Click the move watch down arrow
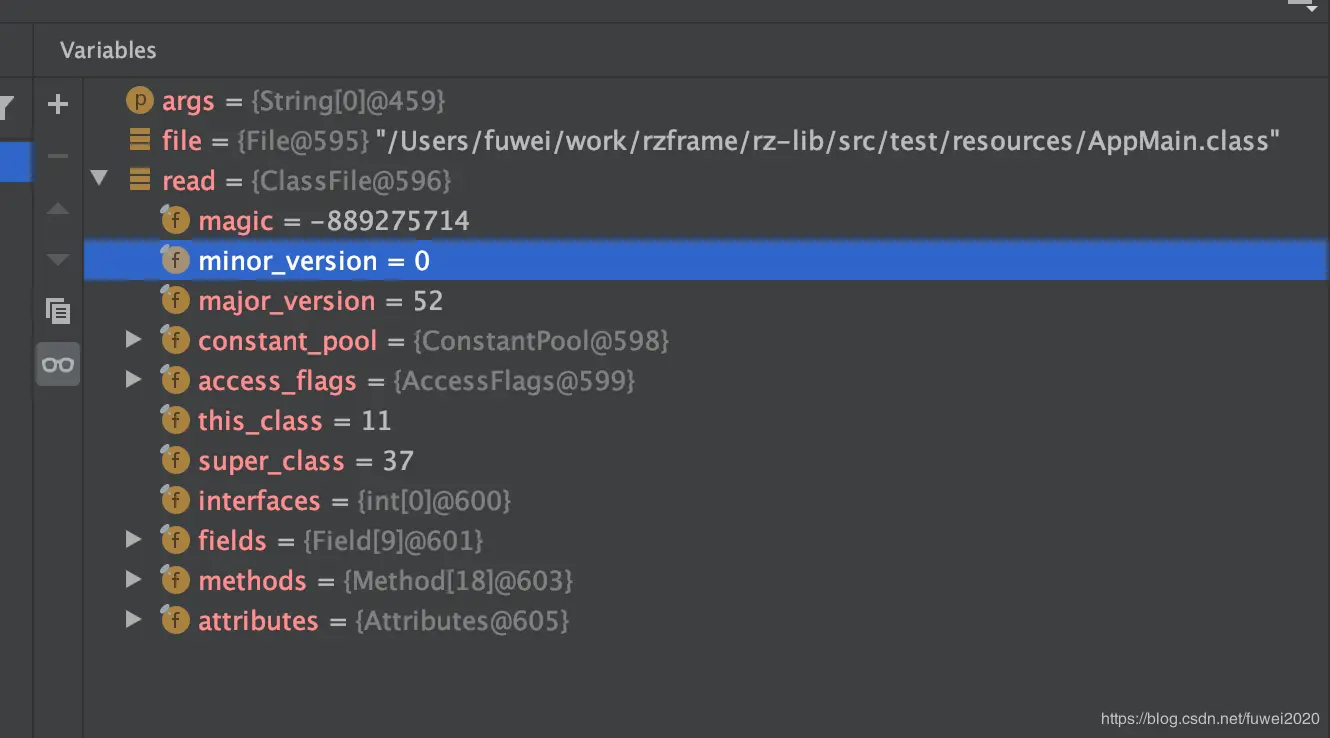The image size is (1330, 738). click(58, 260)
